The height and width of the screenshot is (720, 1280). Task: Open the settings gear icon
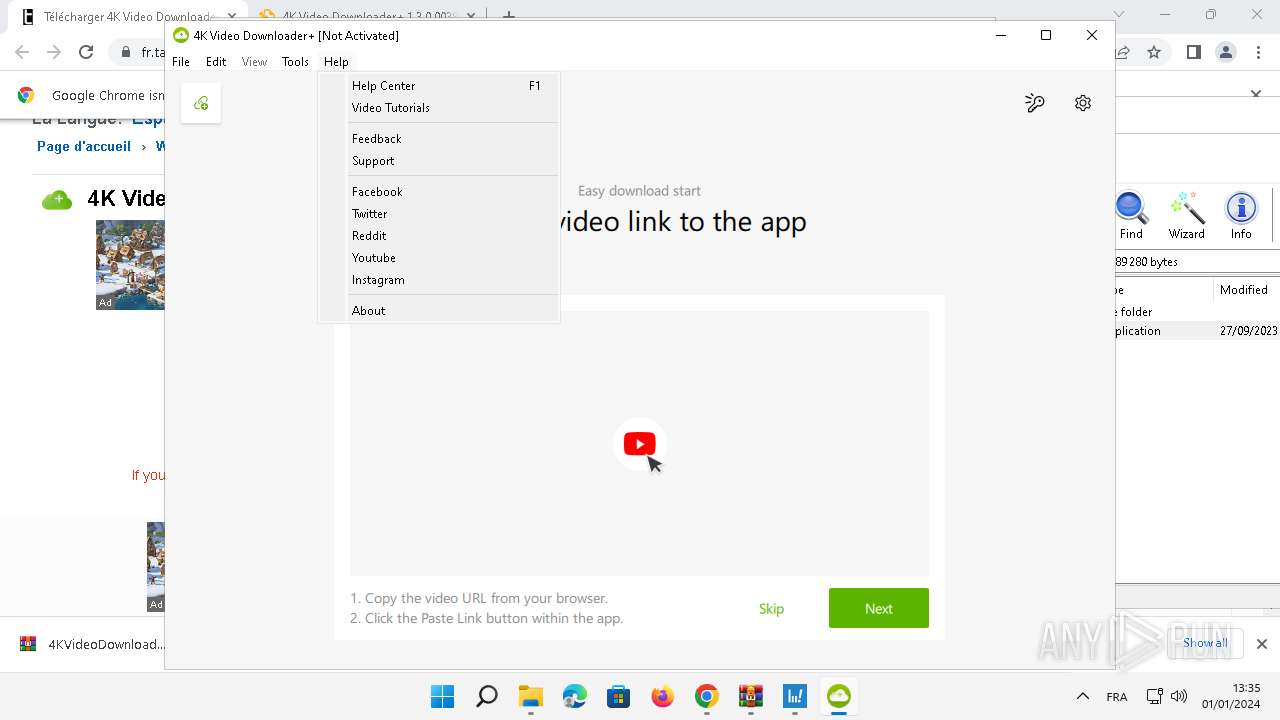tap(1083, 103)
